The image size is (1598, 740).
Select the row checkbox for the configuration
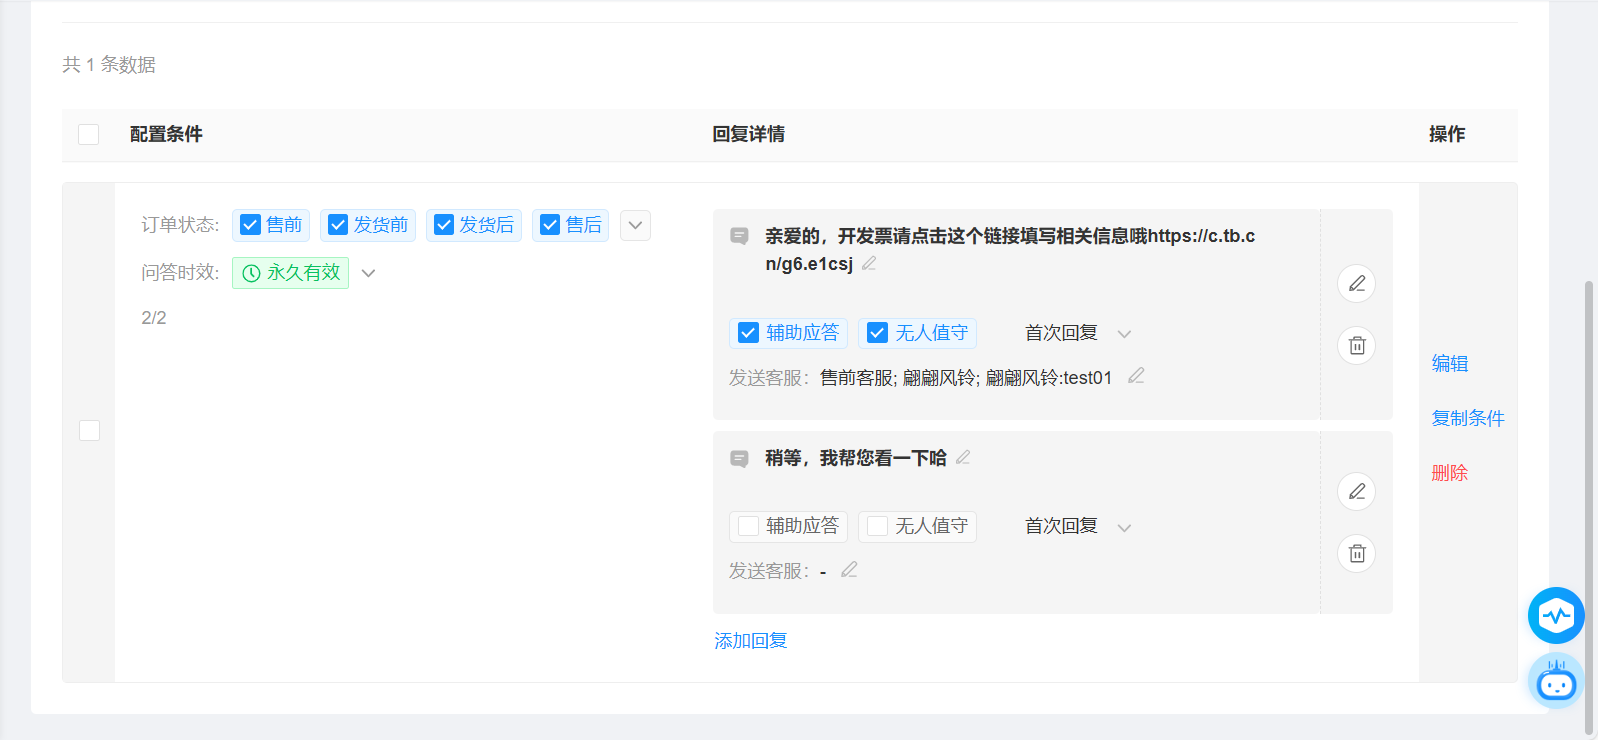point(89,430)
